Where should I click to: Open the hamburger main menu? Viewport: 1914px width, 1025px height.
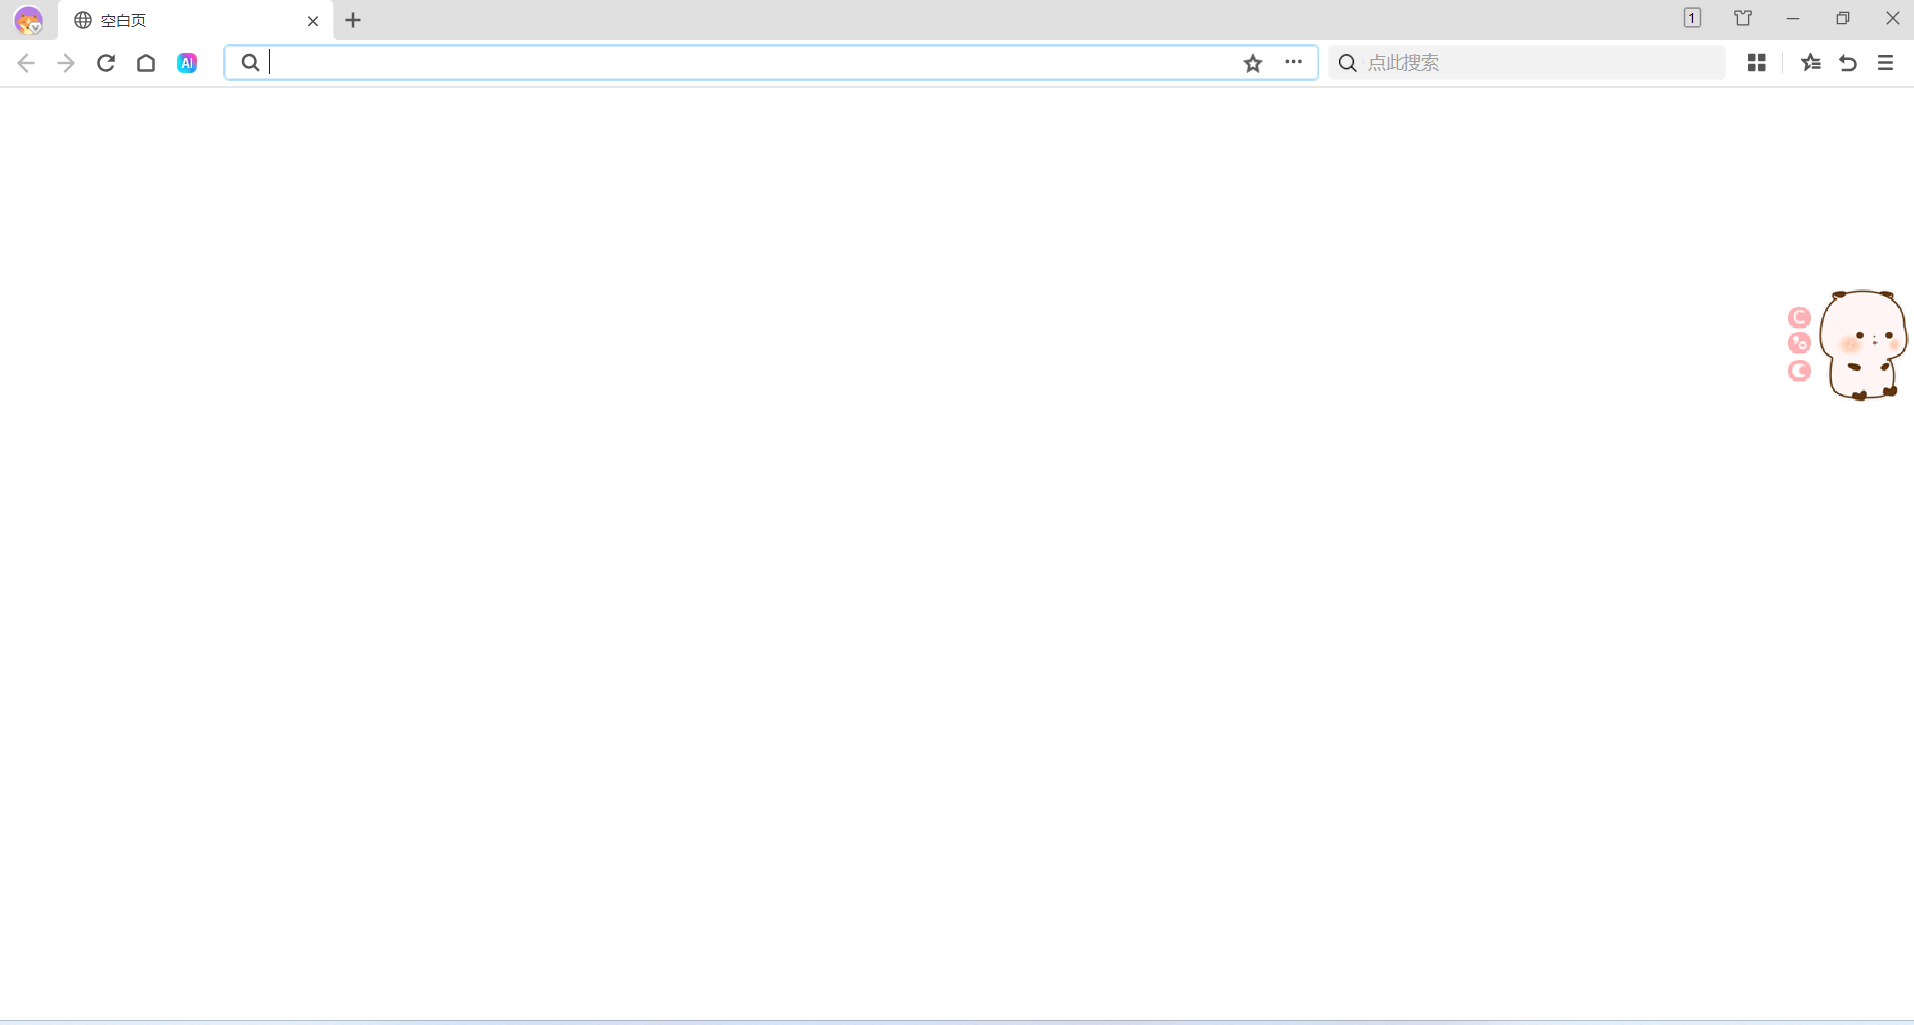[x=1886, y=63]
